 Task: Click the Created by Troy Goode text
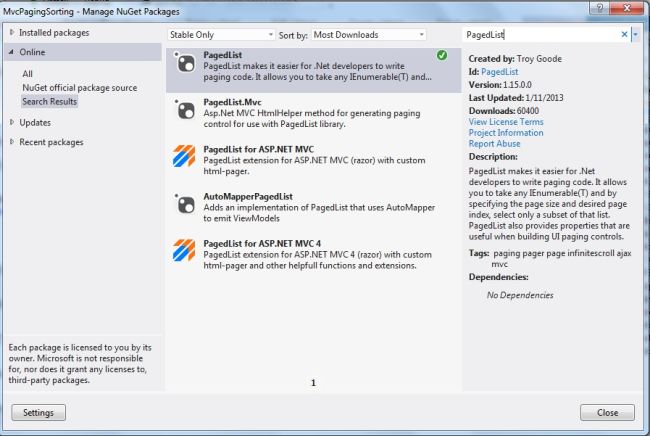tap(515, 59)
